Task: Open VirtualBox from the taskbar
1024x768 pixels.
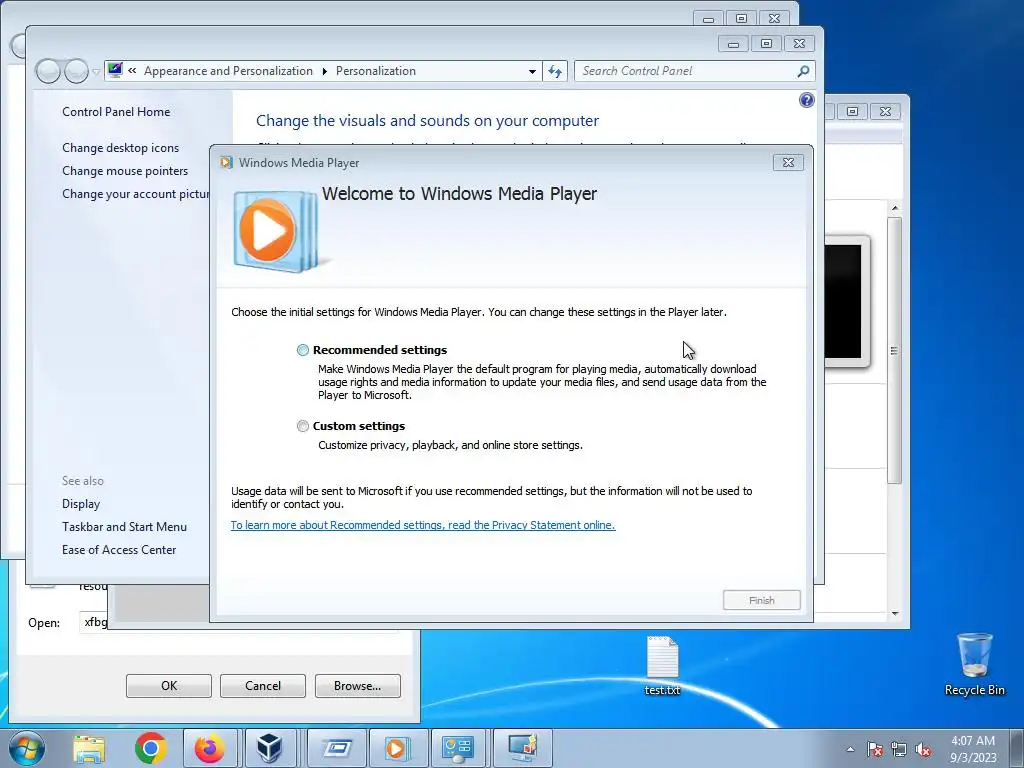Action: click(269, 748)
